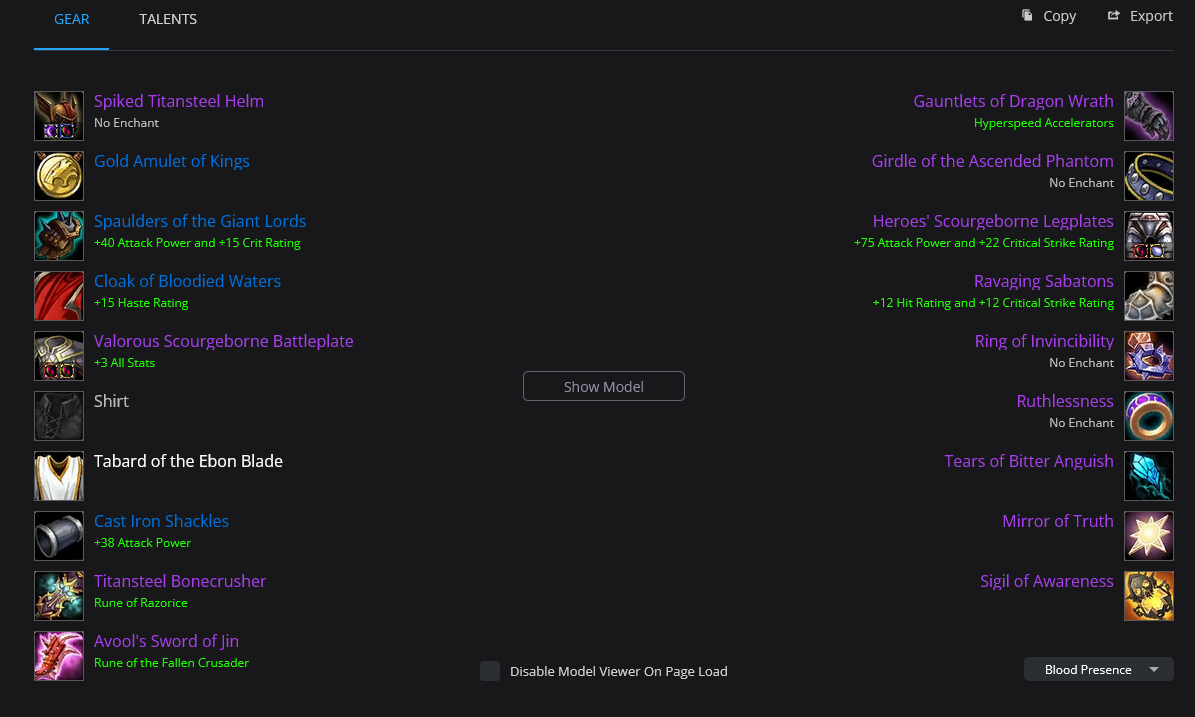Click the Gold Amulet of Kings icon
This screenshot has width=1195, height=717.
pos(59,176)
